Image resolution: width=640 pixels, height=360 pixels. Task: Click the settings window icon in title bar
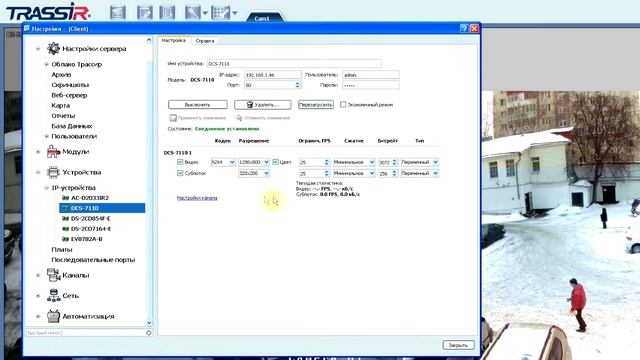(27, 28)
